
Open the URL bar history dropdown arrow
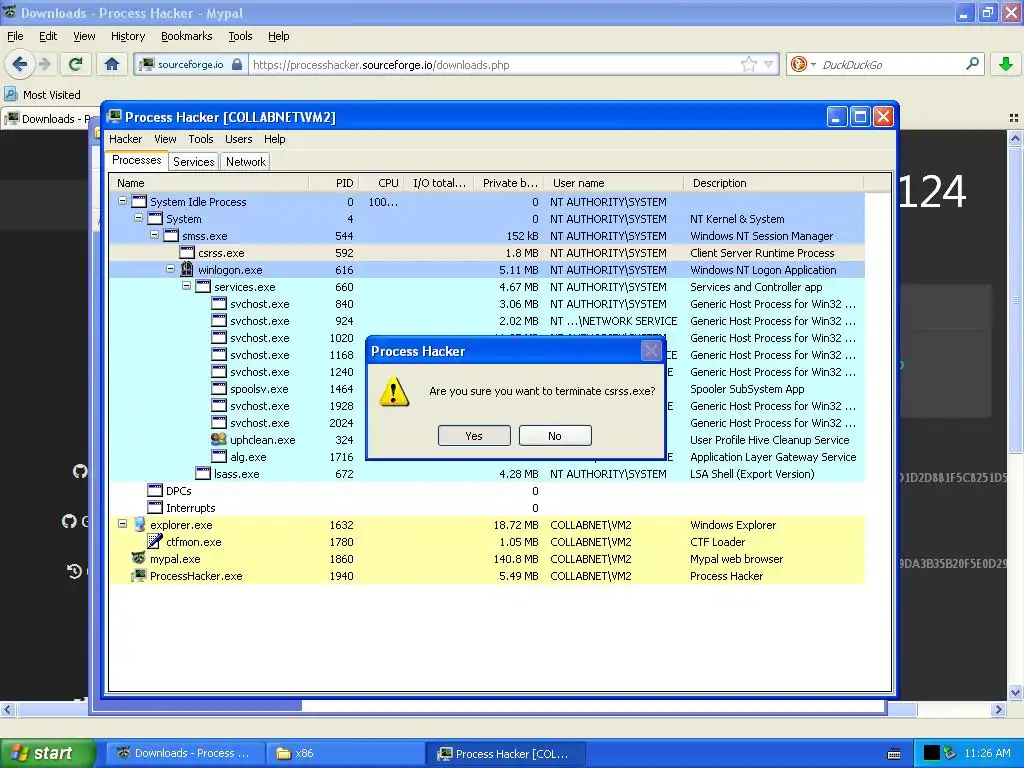click(769, 64)
